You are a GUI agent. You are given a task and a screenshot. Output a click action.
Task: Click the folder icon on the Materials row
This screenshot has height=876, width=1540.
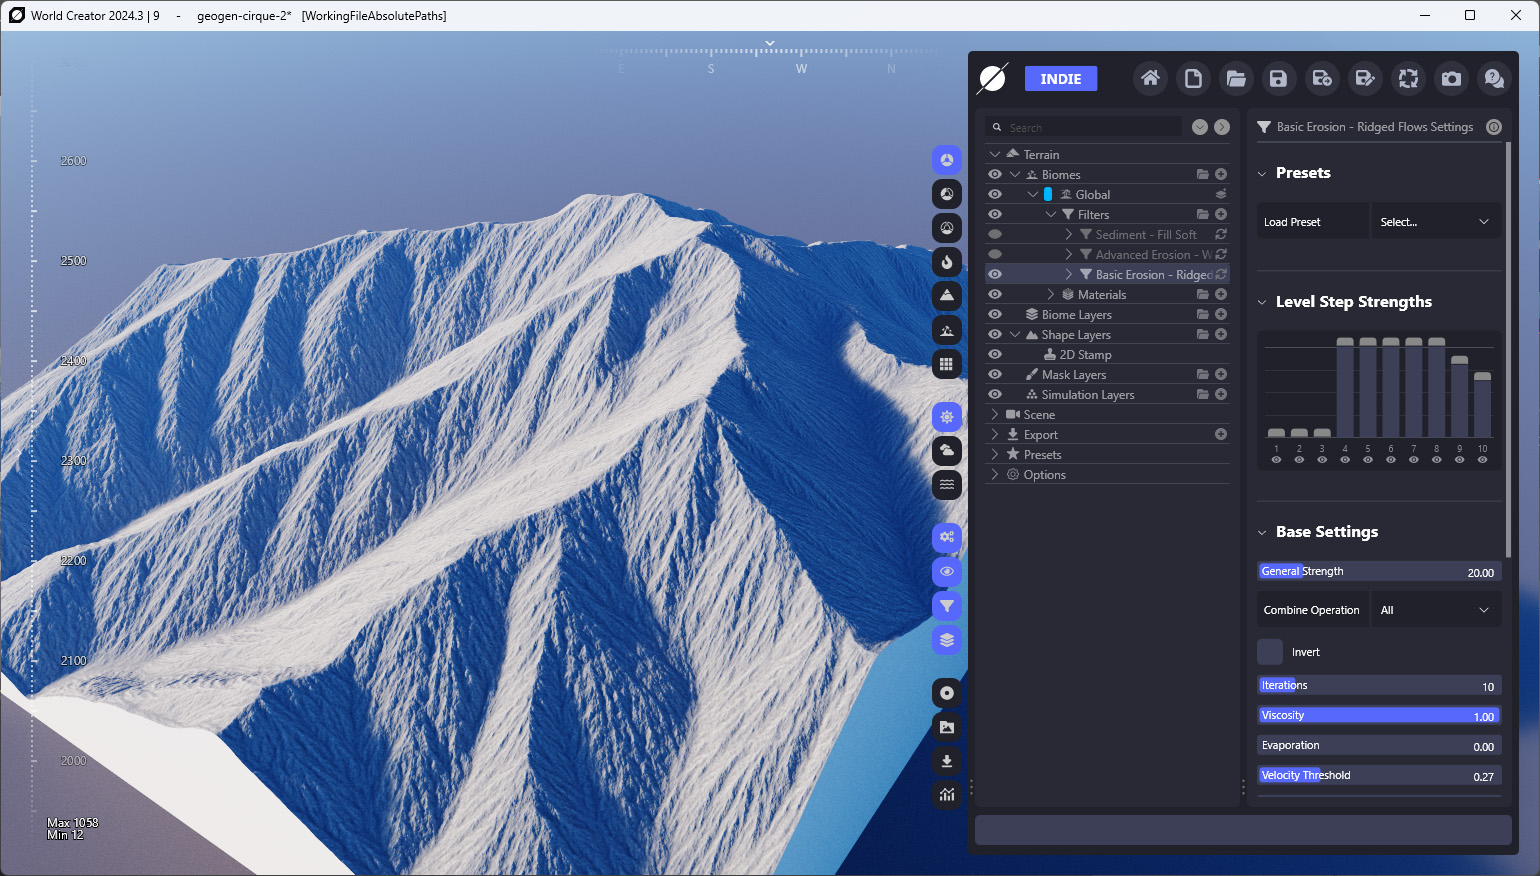[1203, 294]
